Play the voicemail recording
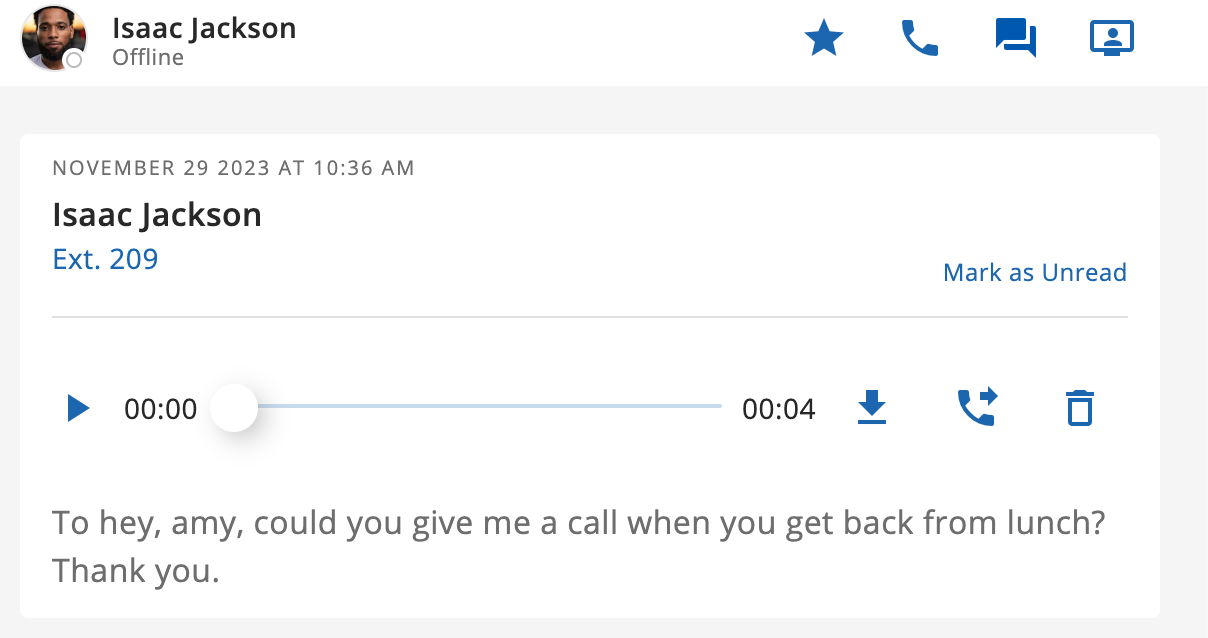 coord(78,408)
